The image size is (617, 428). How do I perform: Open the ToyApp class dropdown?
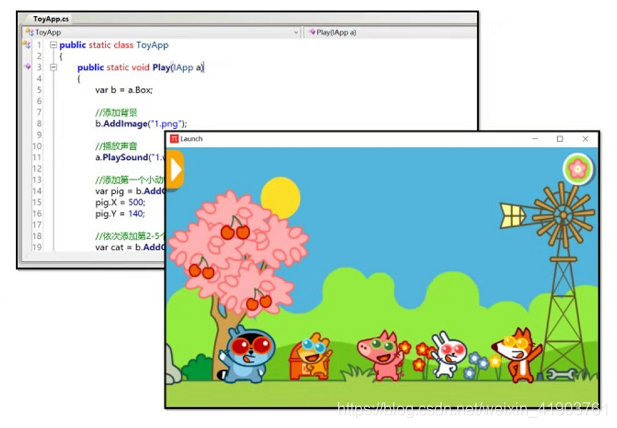pyautogui.click(x=162, y=32)
